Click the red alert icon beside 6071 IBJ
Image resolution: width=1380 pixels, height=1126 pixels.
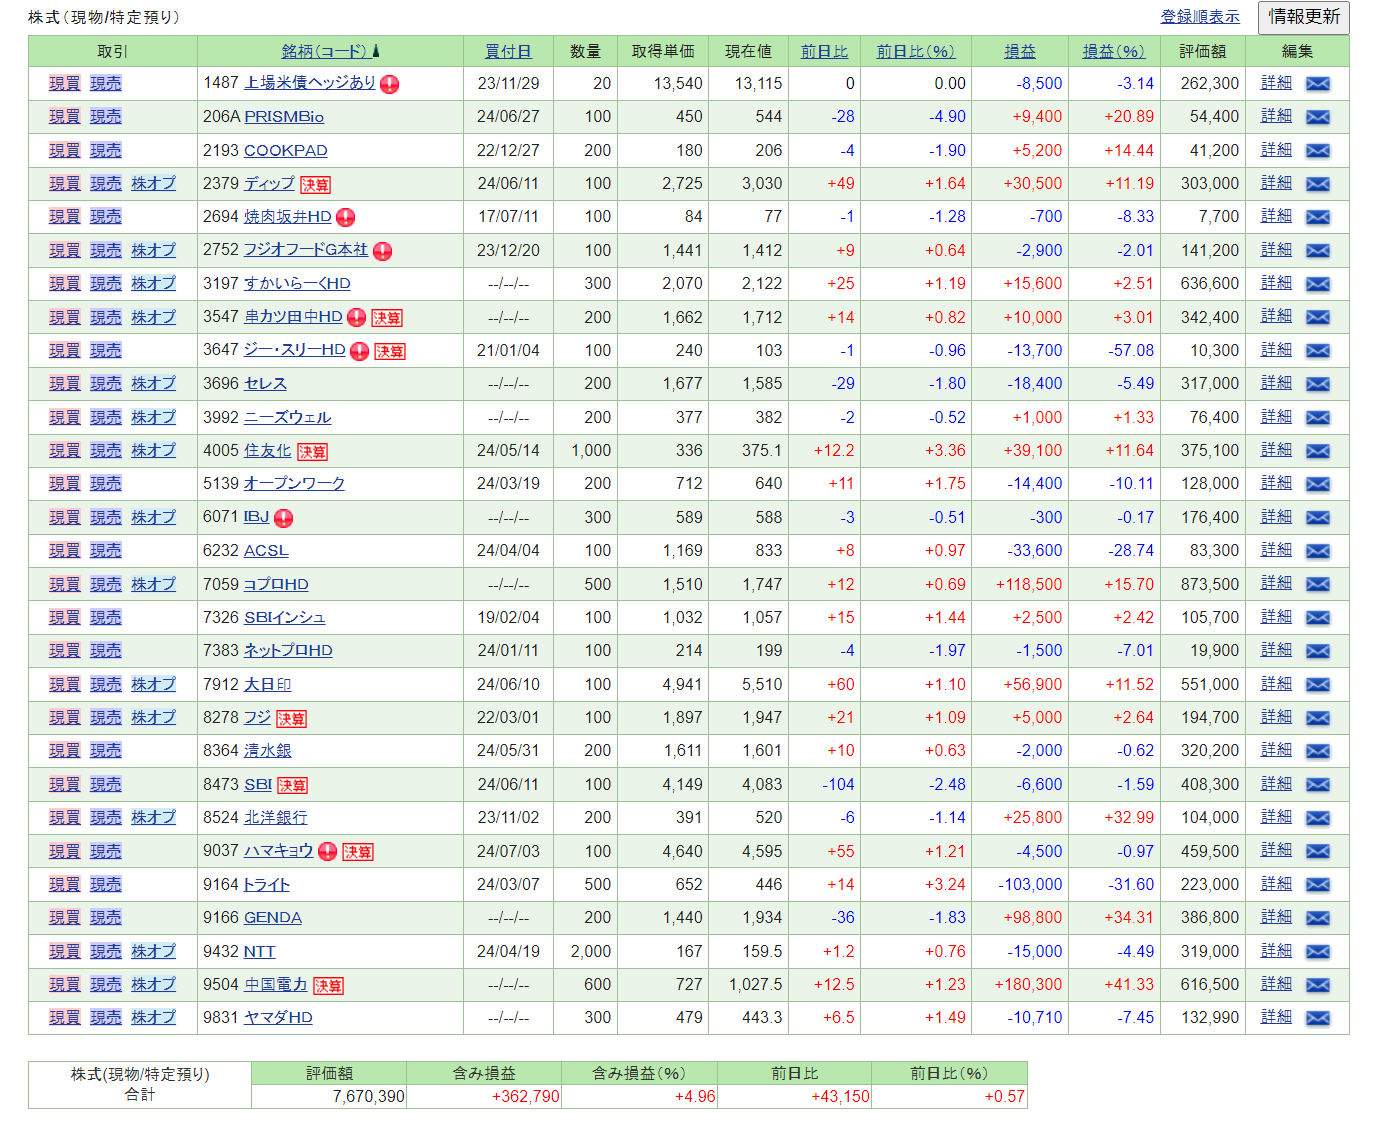pyautogui.click(x=283, y=518)
